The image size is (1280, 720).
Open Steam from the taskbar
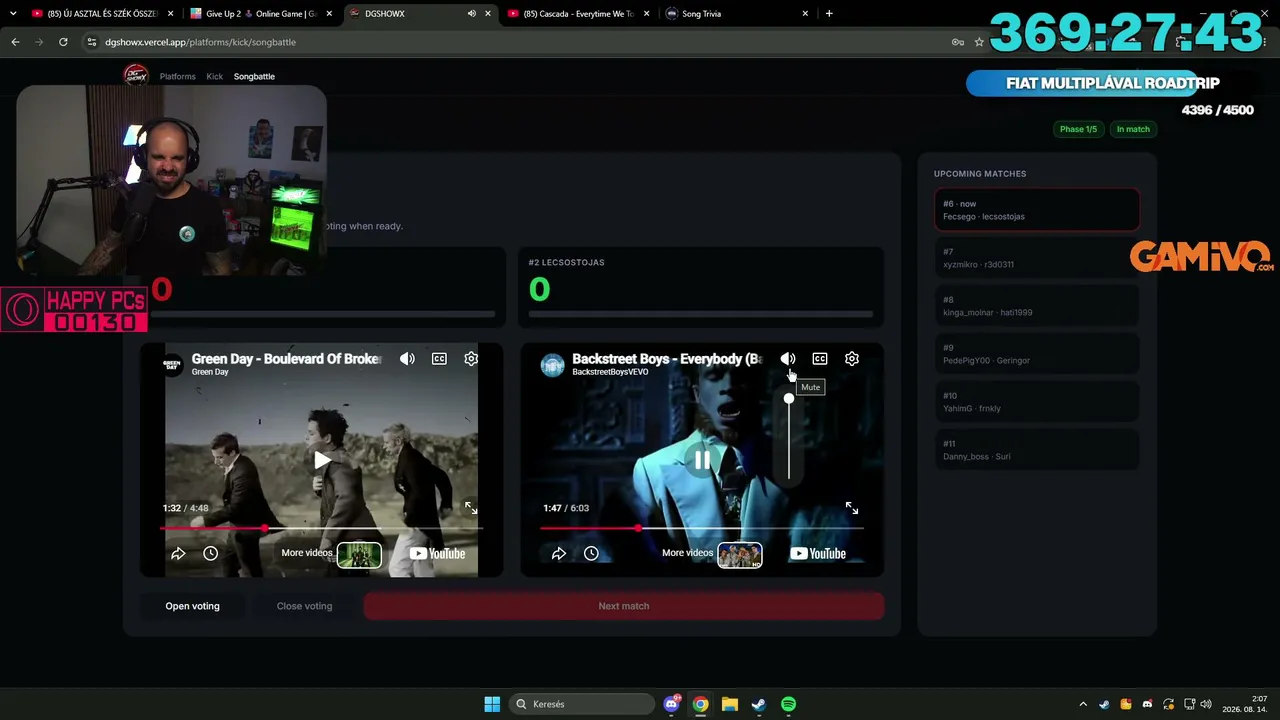point(759,704)
